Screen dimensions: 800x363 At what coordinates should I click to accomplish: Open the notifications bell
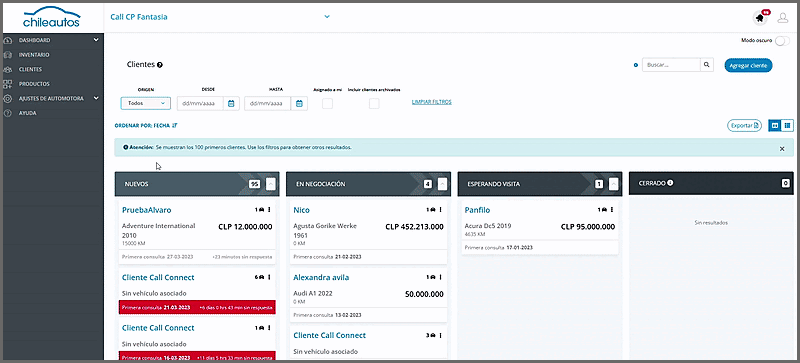point(760,18)
